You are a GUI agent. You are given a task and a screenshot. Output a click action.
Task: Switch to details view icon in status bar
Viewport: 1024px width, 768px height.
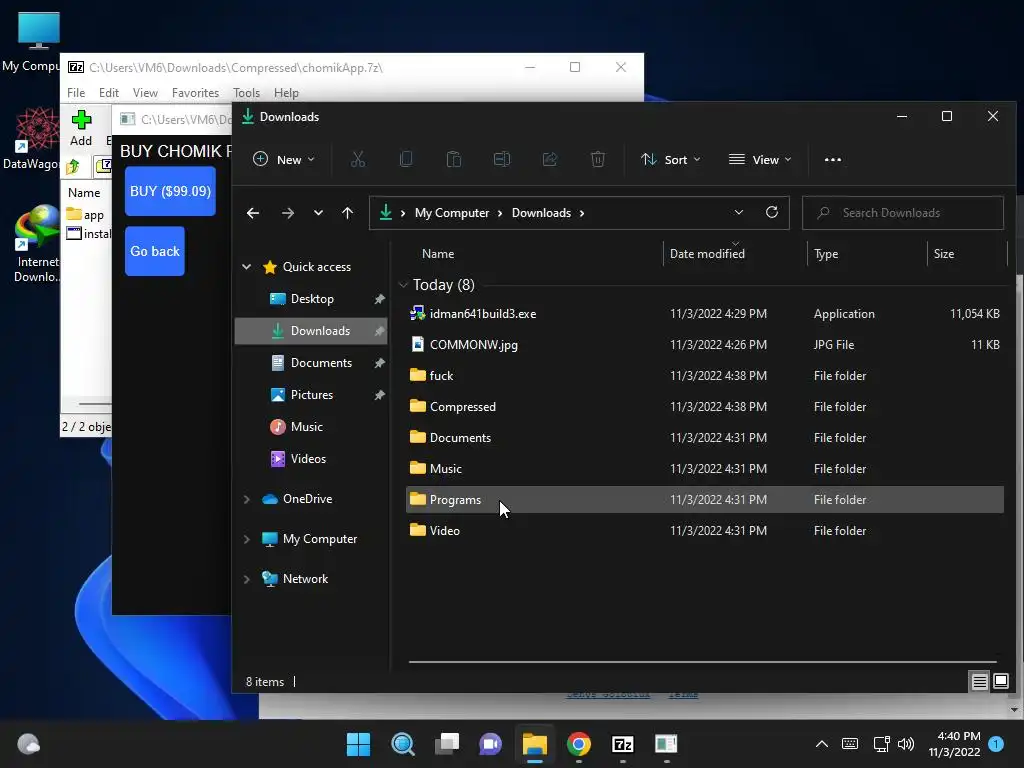980,682
